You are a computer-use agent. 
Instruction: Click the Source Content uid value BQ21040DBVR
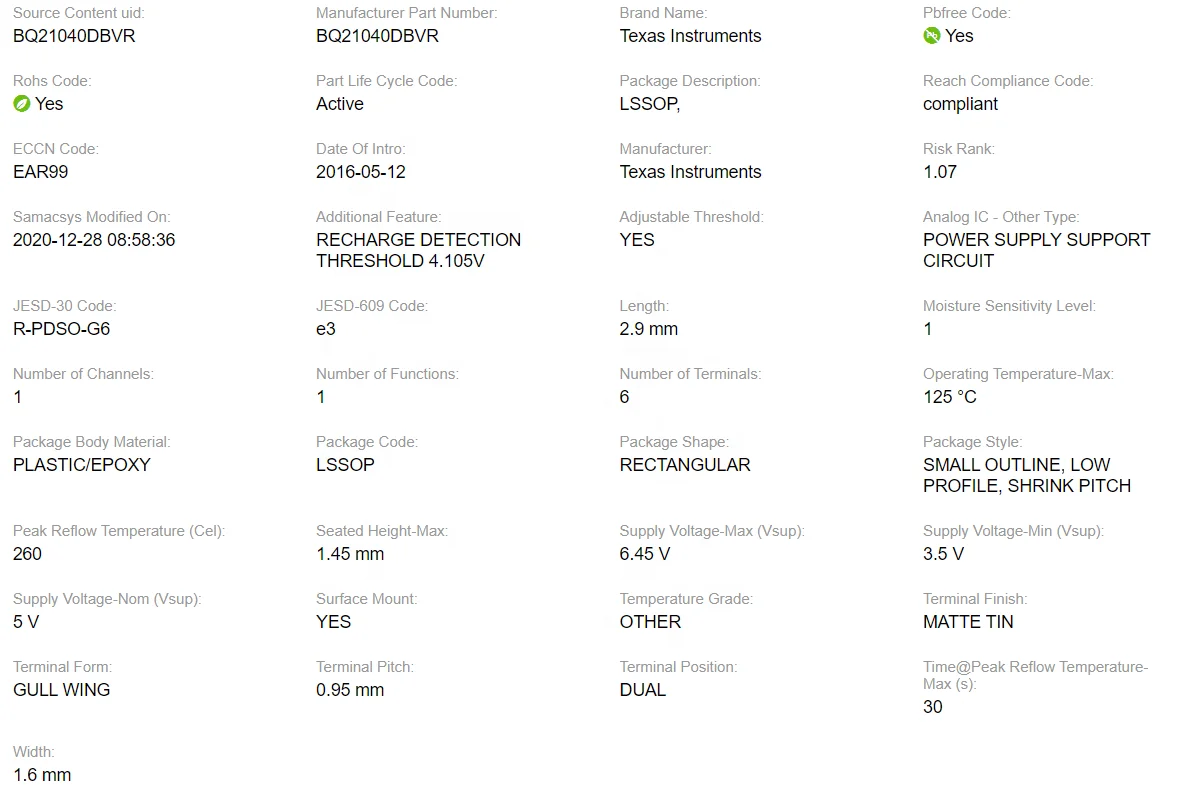(x=74, y=36)
